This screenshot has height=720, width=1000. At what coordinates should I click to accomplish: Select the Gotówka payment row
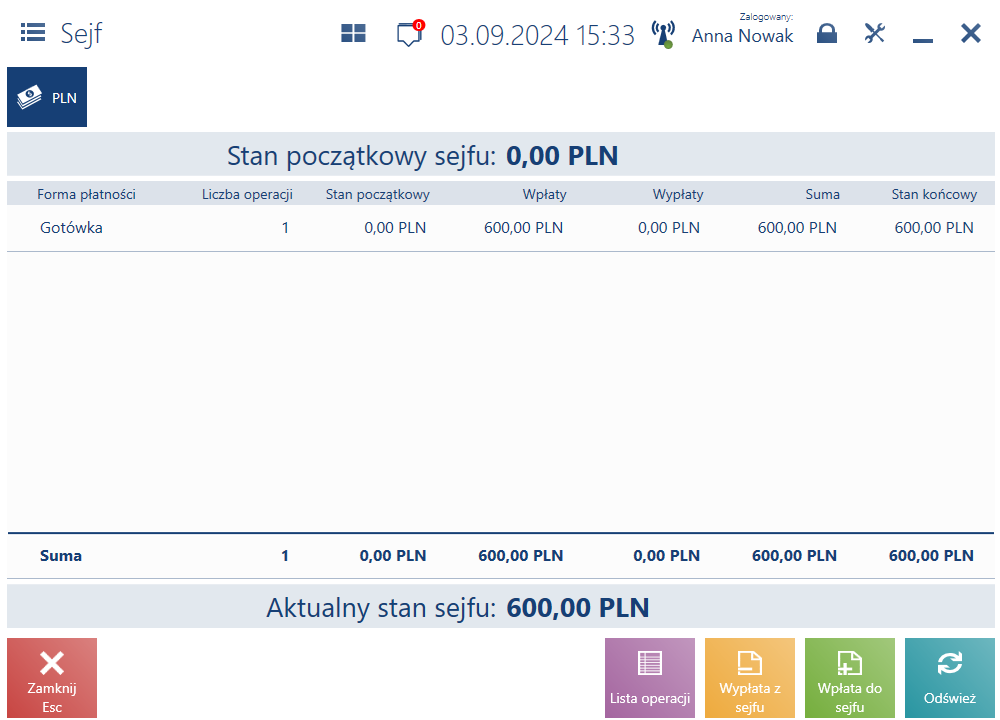tap(501, 228)
